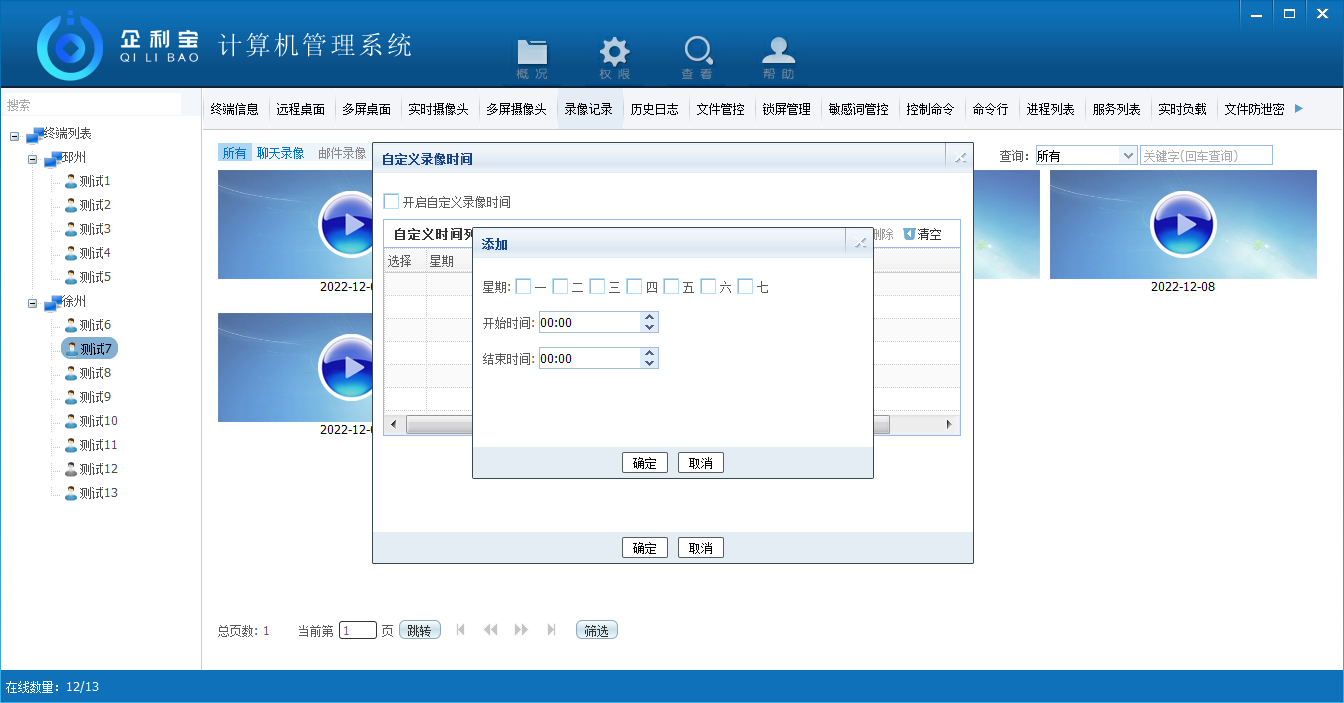The image size is (1344, 703).
Task: Open the 文件管控 tab
Action: click(720, 110)
